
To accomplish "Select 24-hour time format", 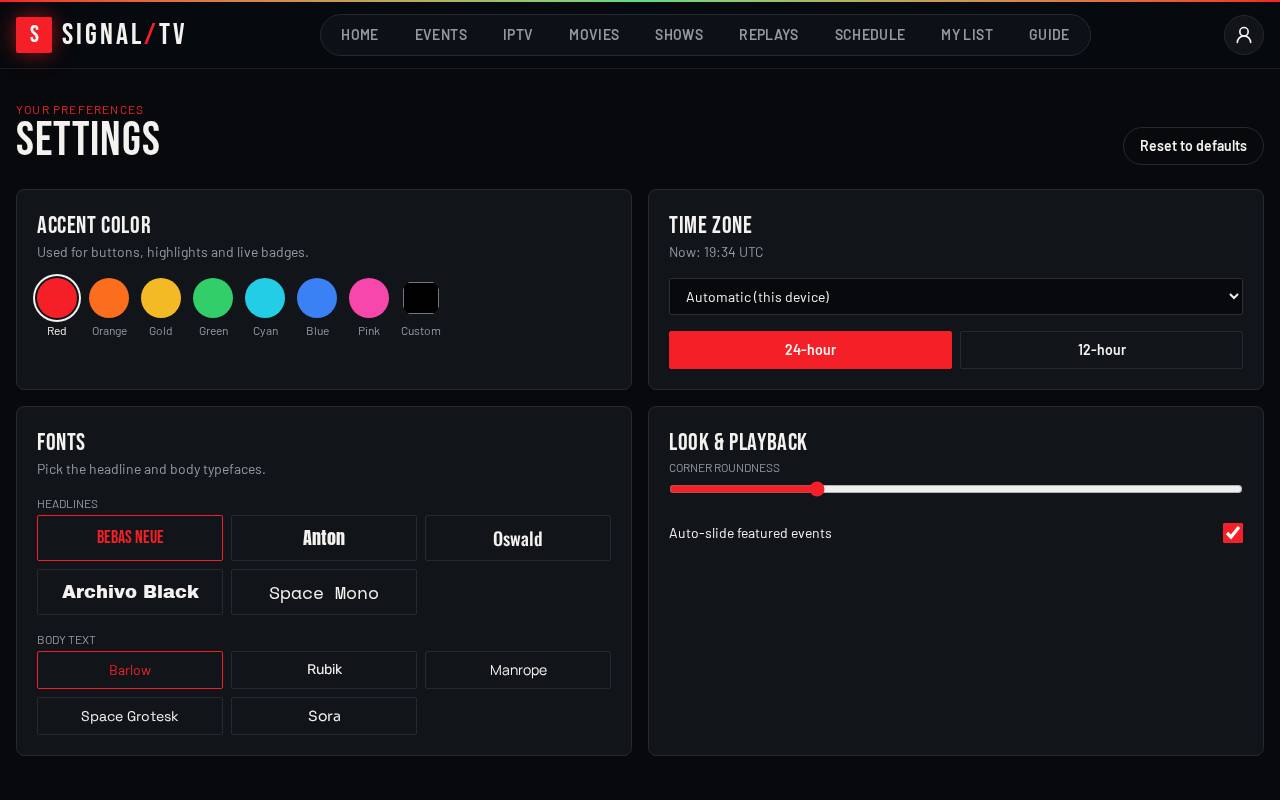I will [810, 350].
